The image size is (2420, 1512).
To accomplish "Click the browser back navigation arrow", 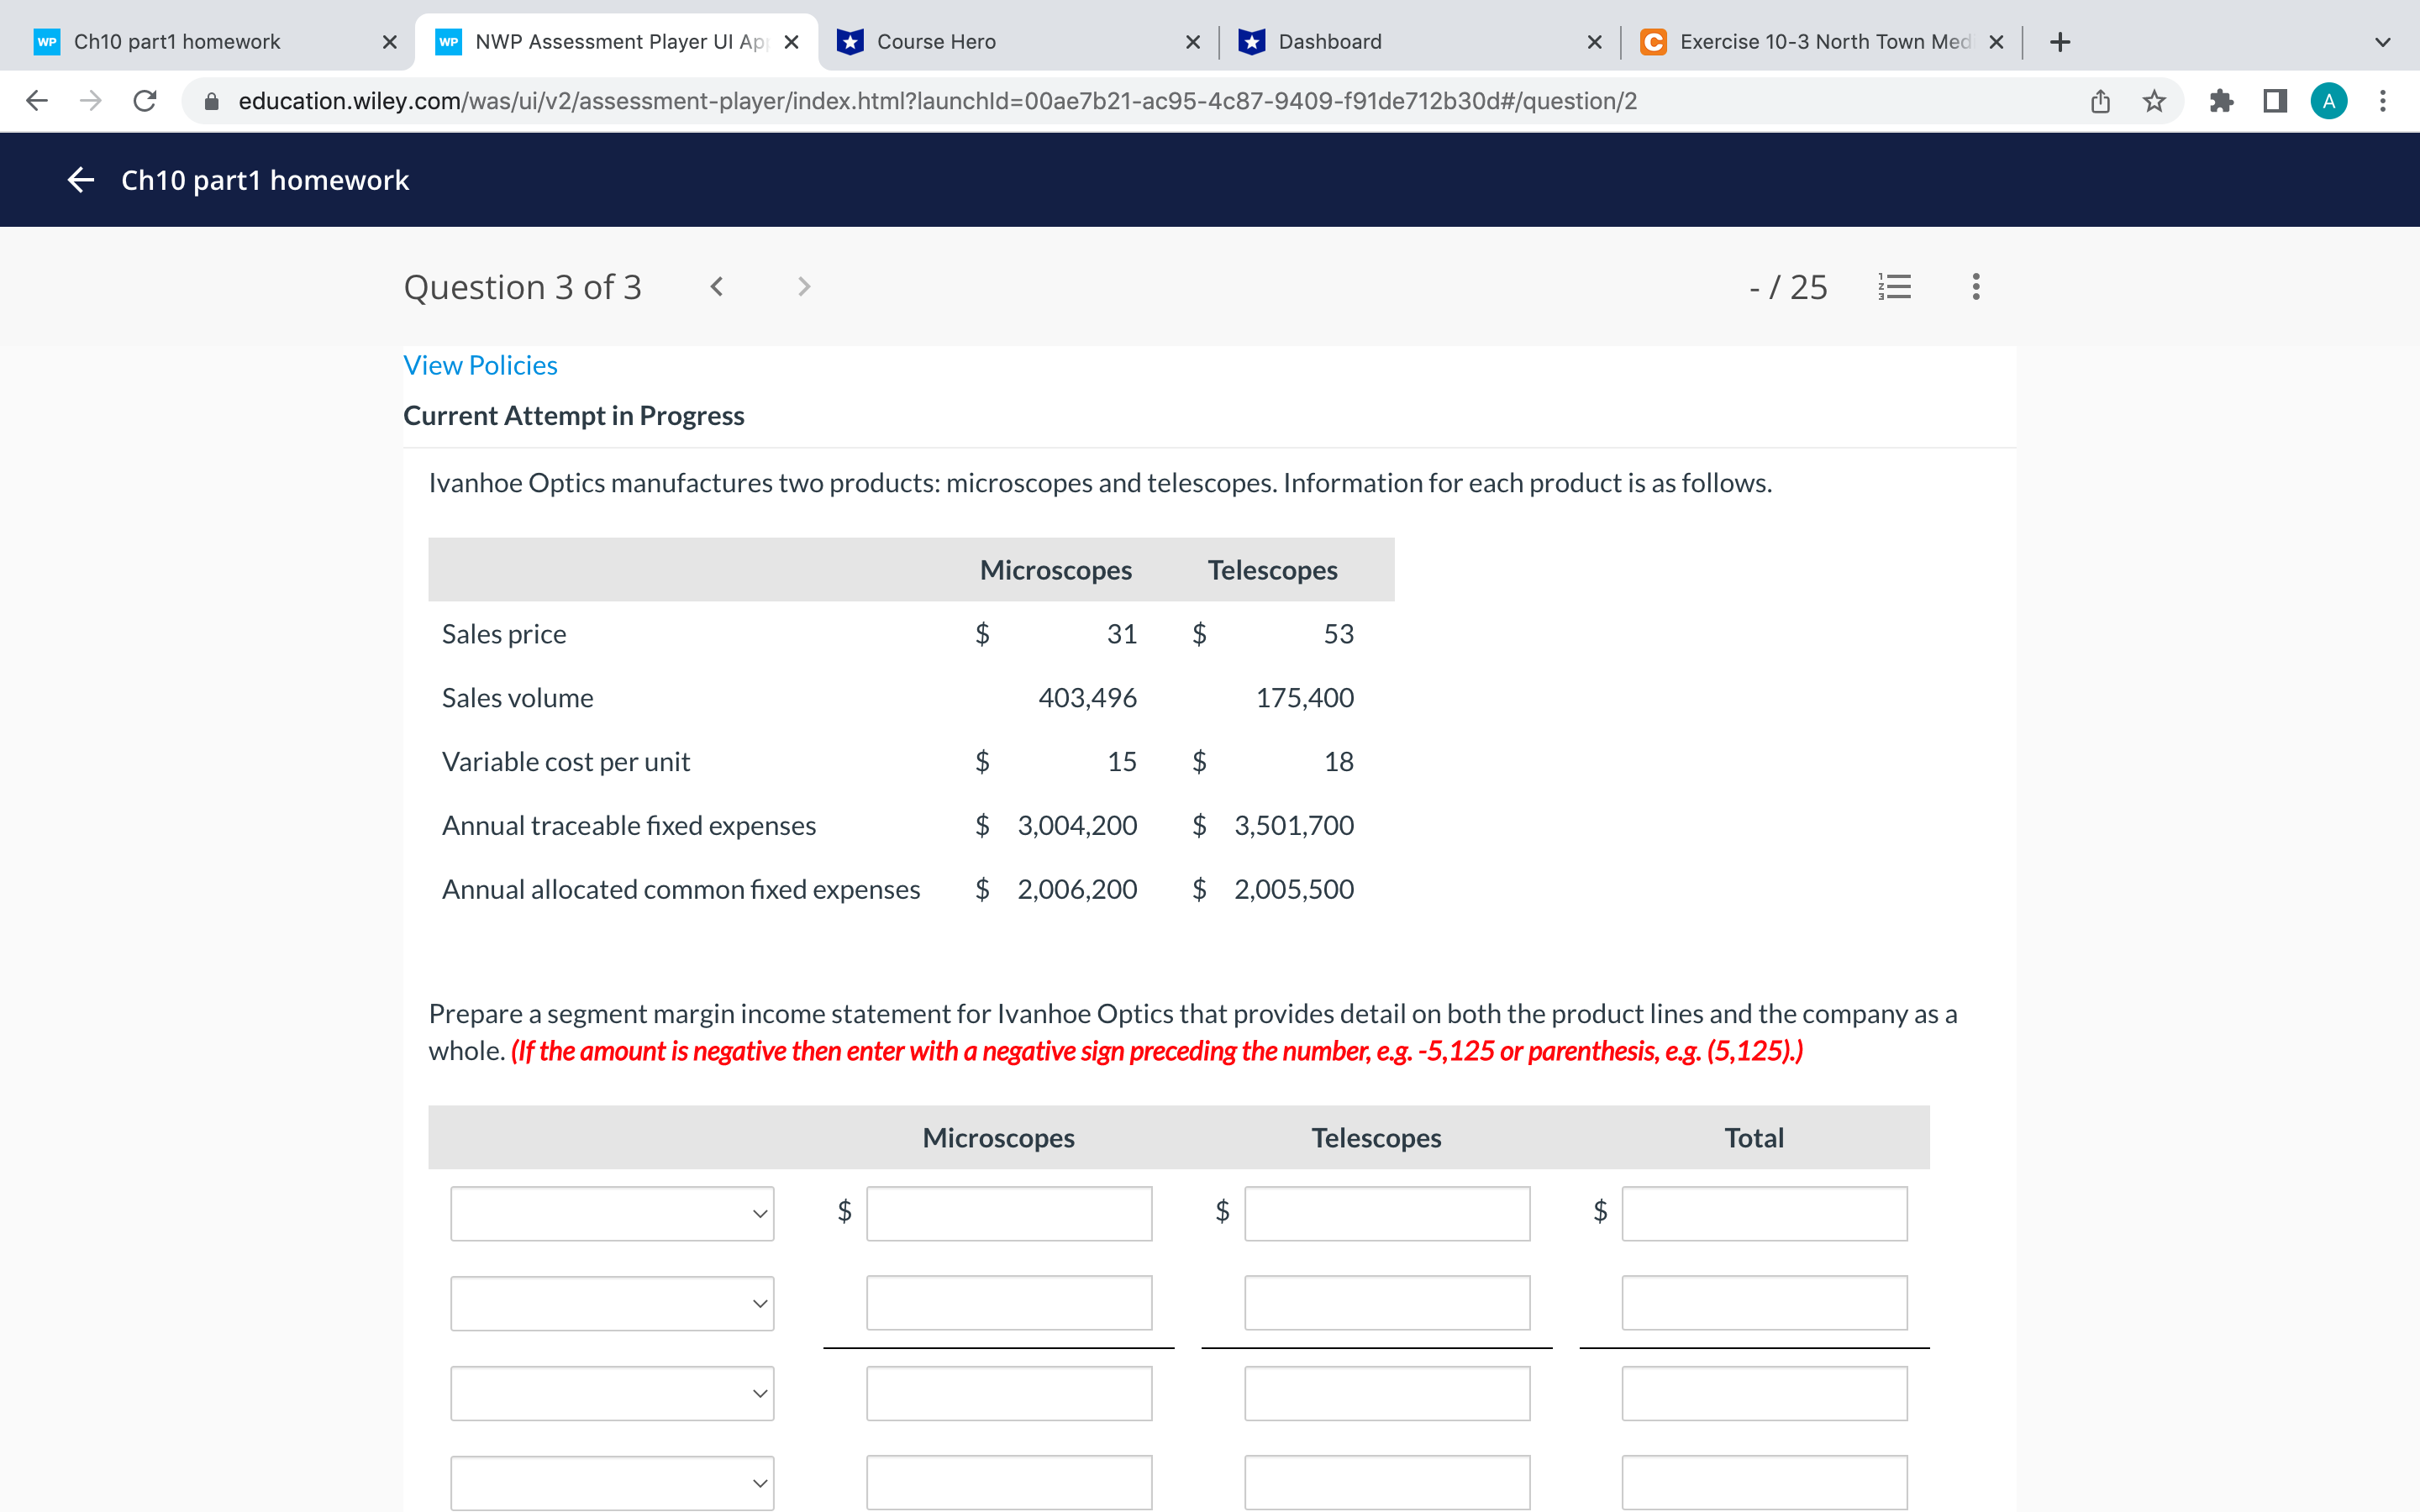I will tap(36, 100).
